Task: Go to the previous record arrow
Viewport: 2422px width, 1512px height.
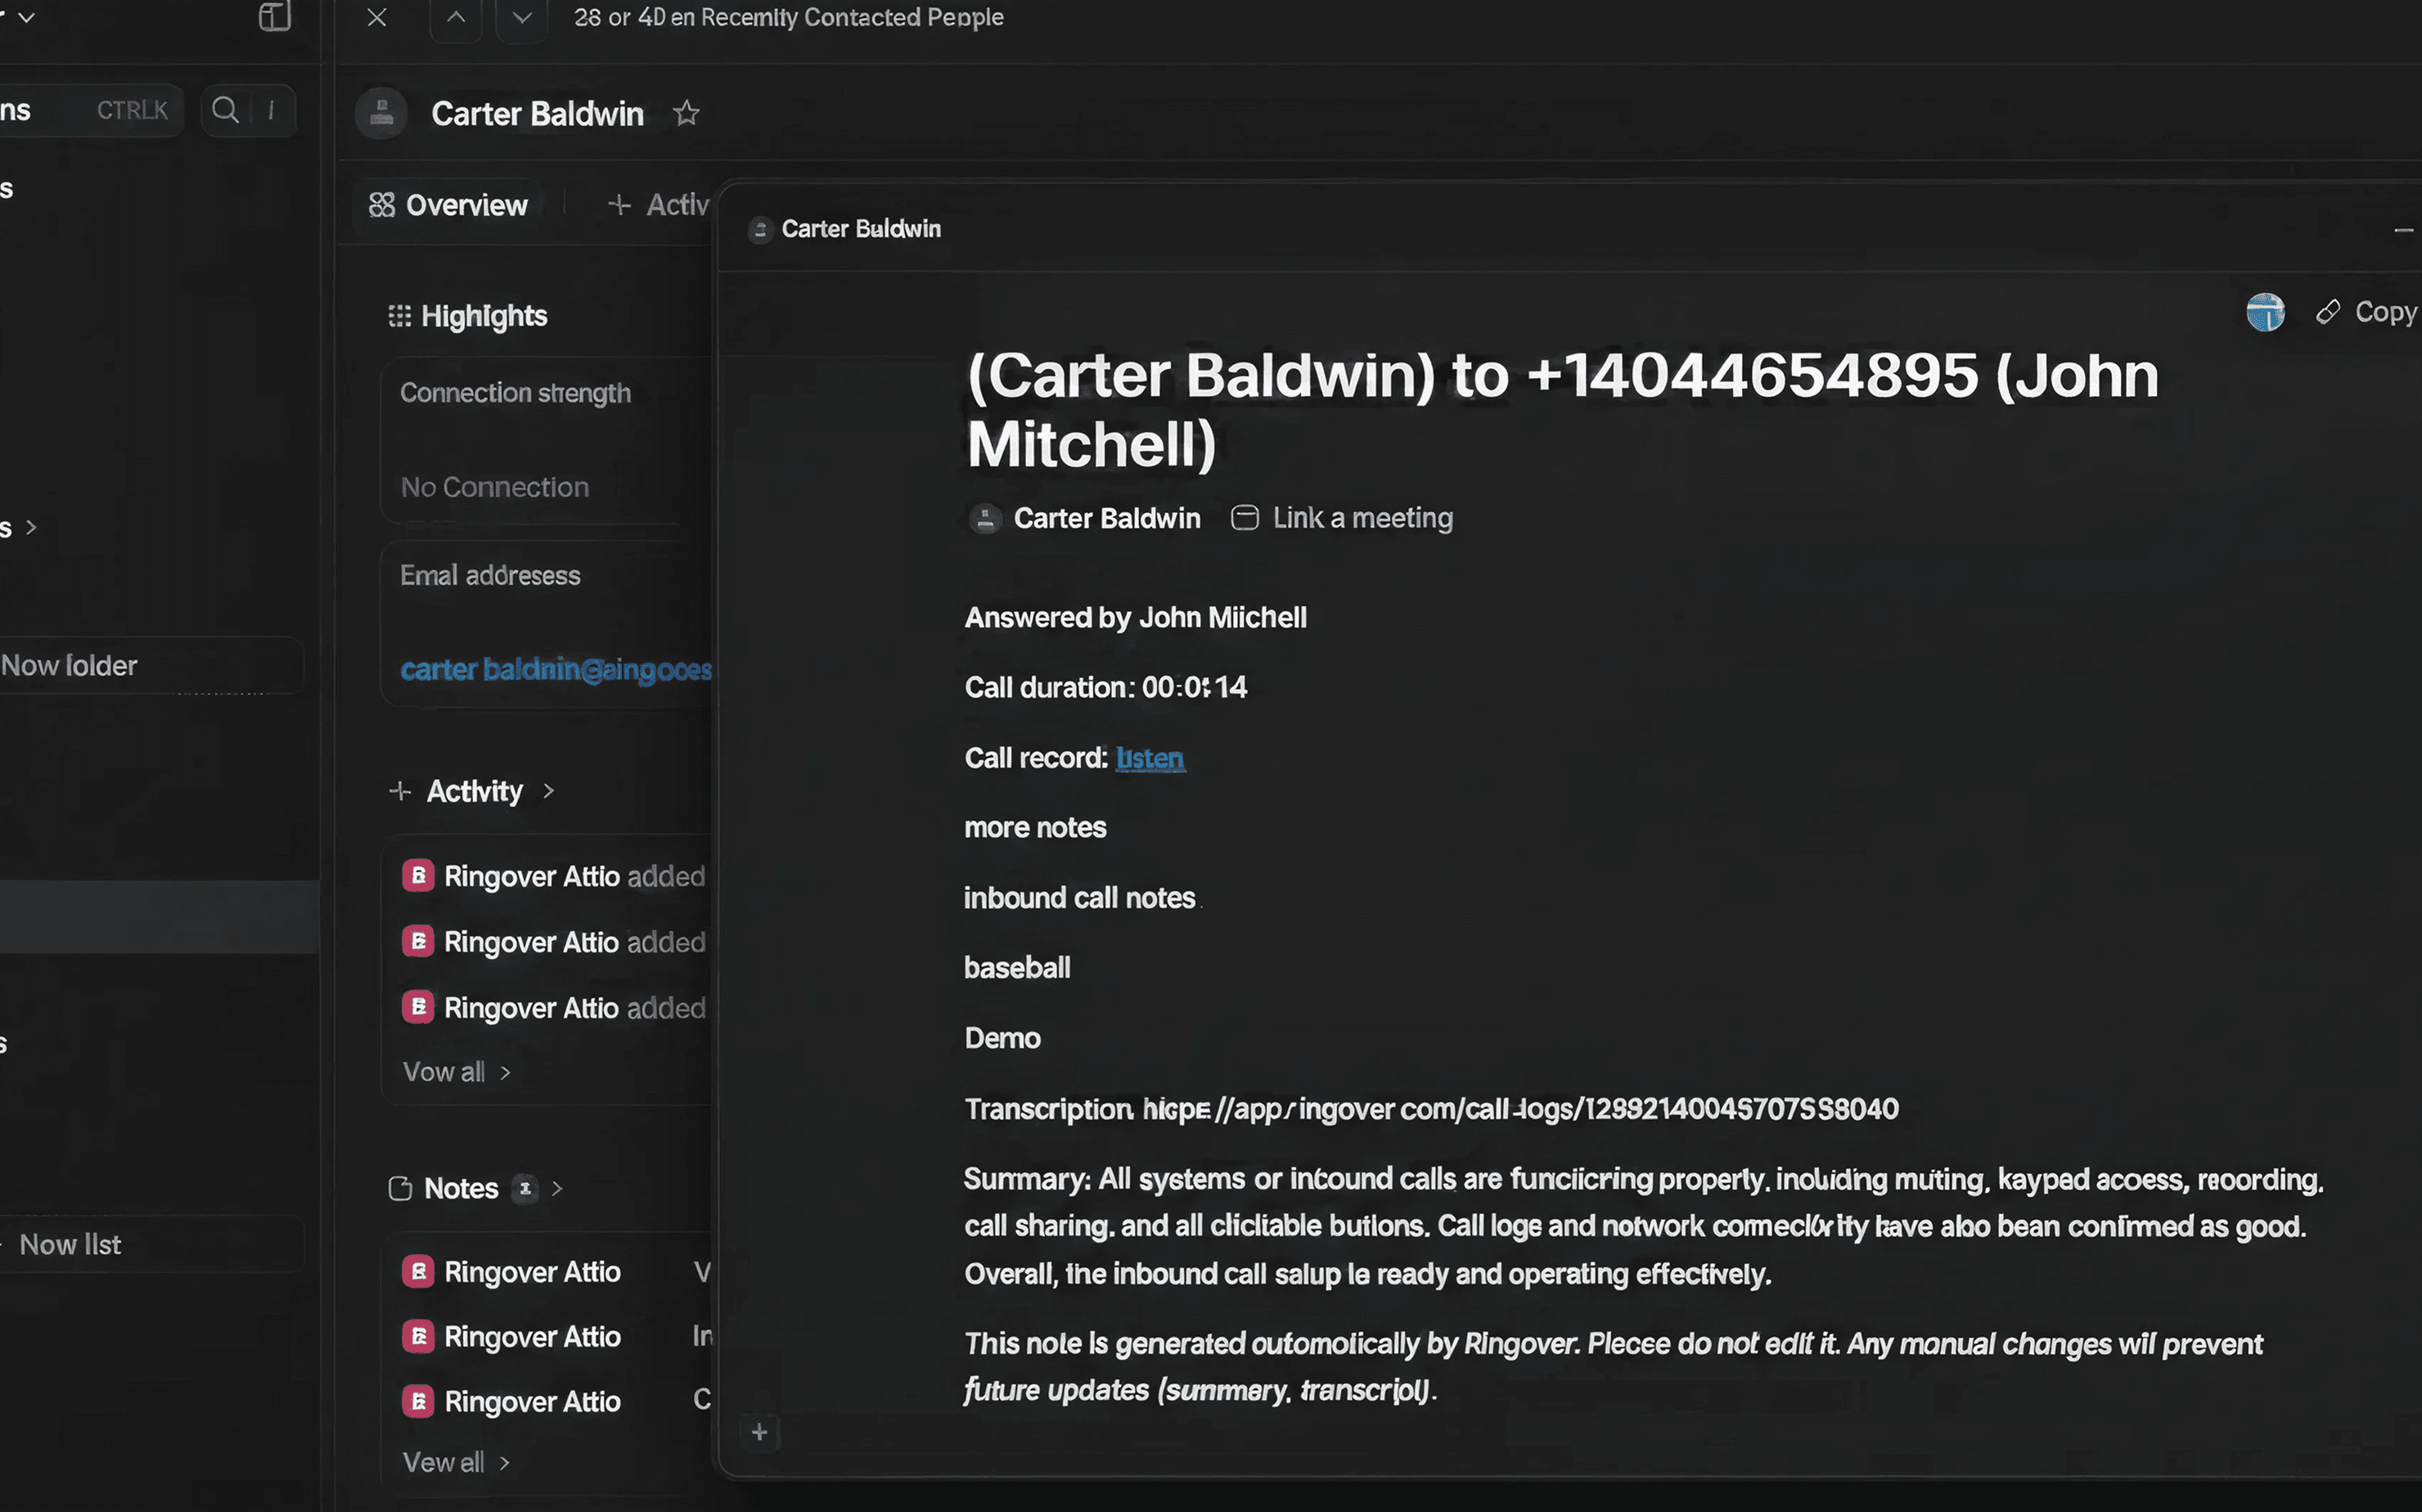Action: (x=456, y=17)
